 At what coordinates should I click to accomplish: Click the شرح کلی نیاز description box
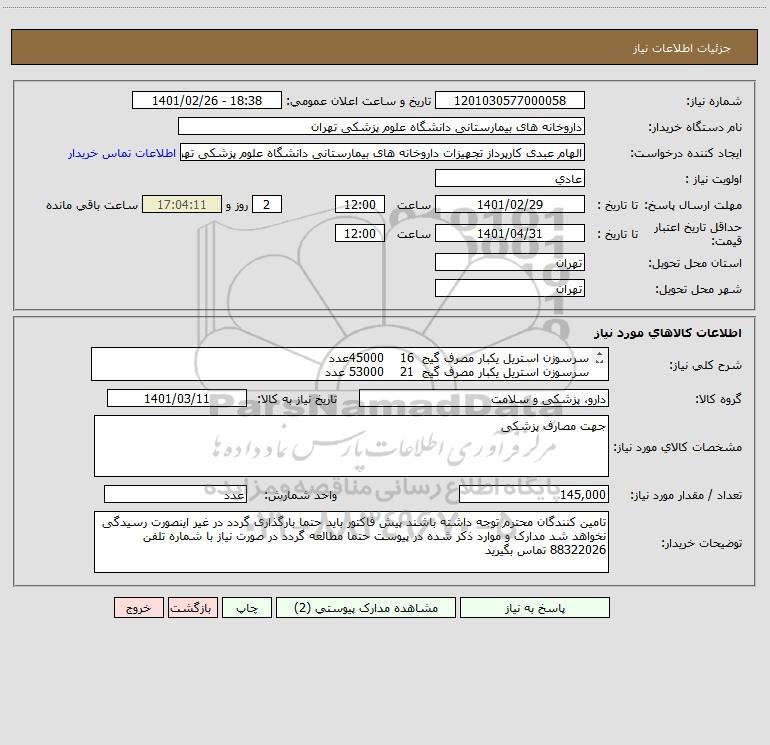(350, 364)
